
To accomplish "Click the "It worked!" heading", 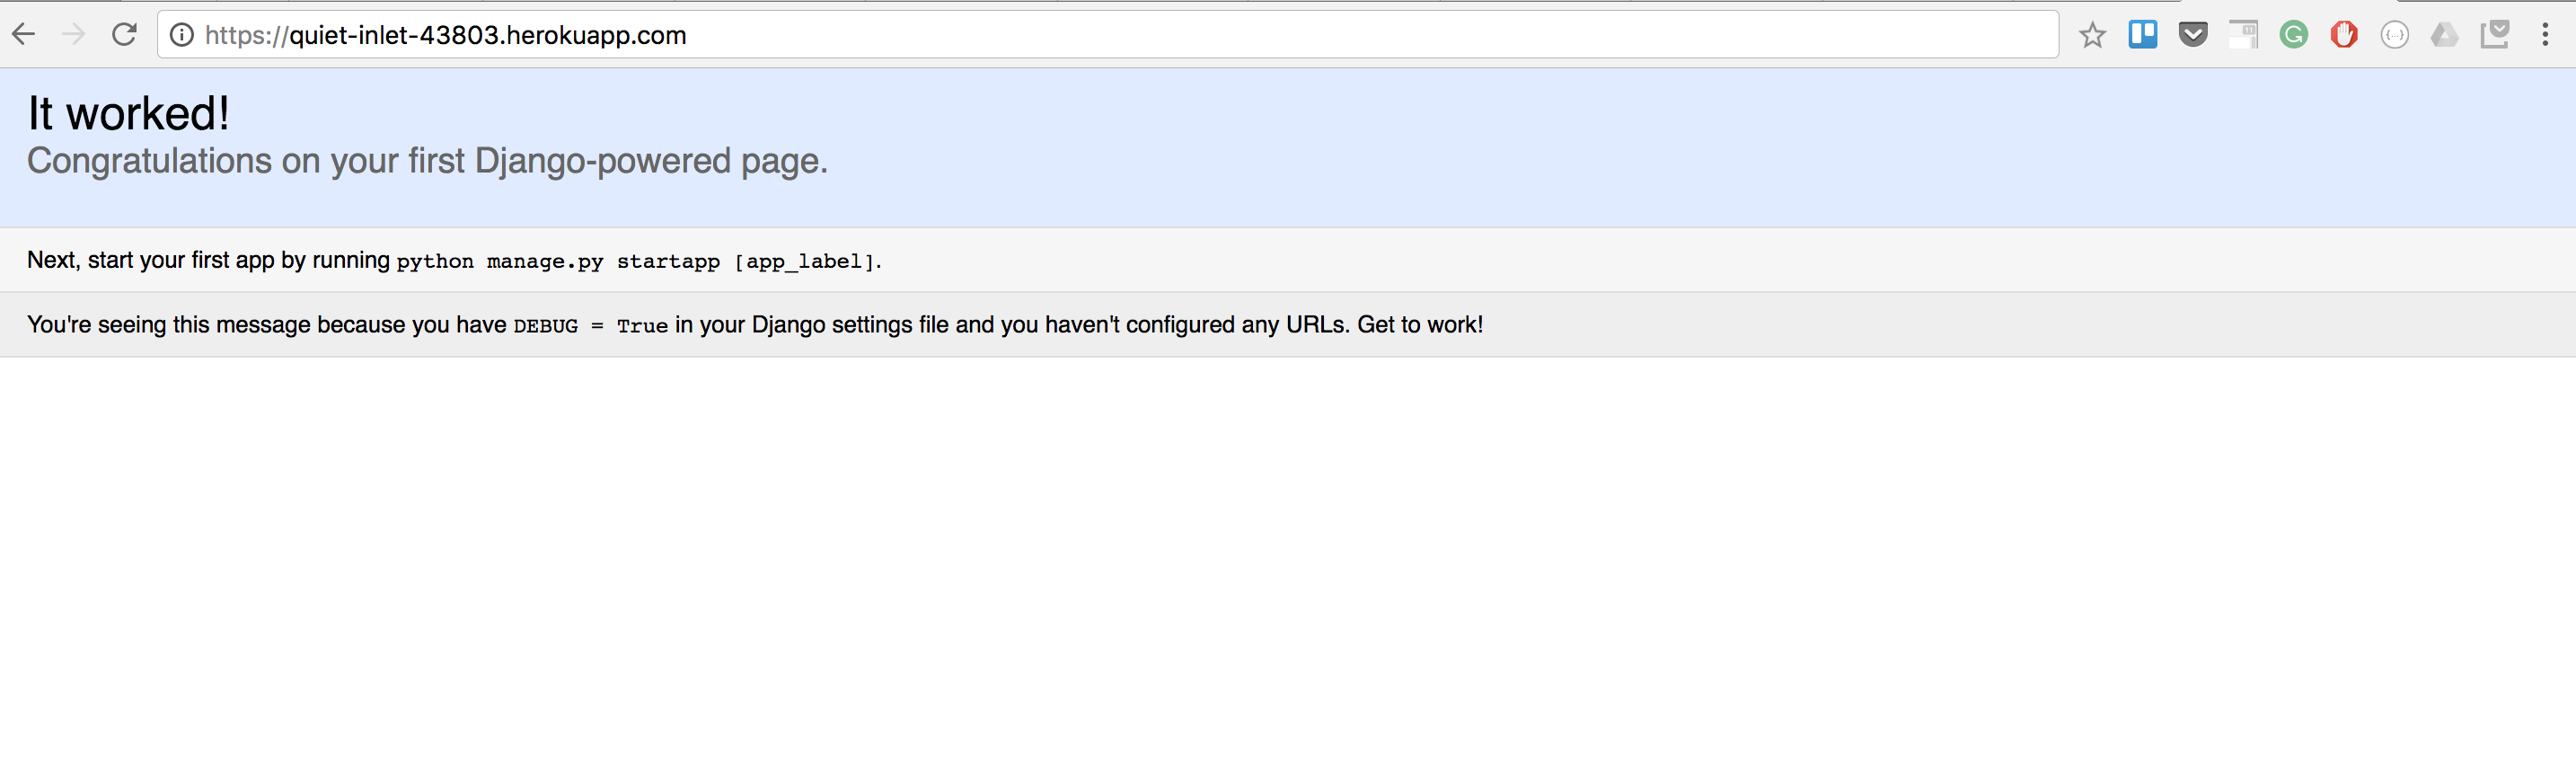I will [x=129, y=113].
